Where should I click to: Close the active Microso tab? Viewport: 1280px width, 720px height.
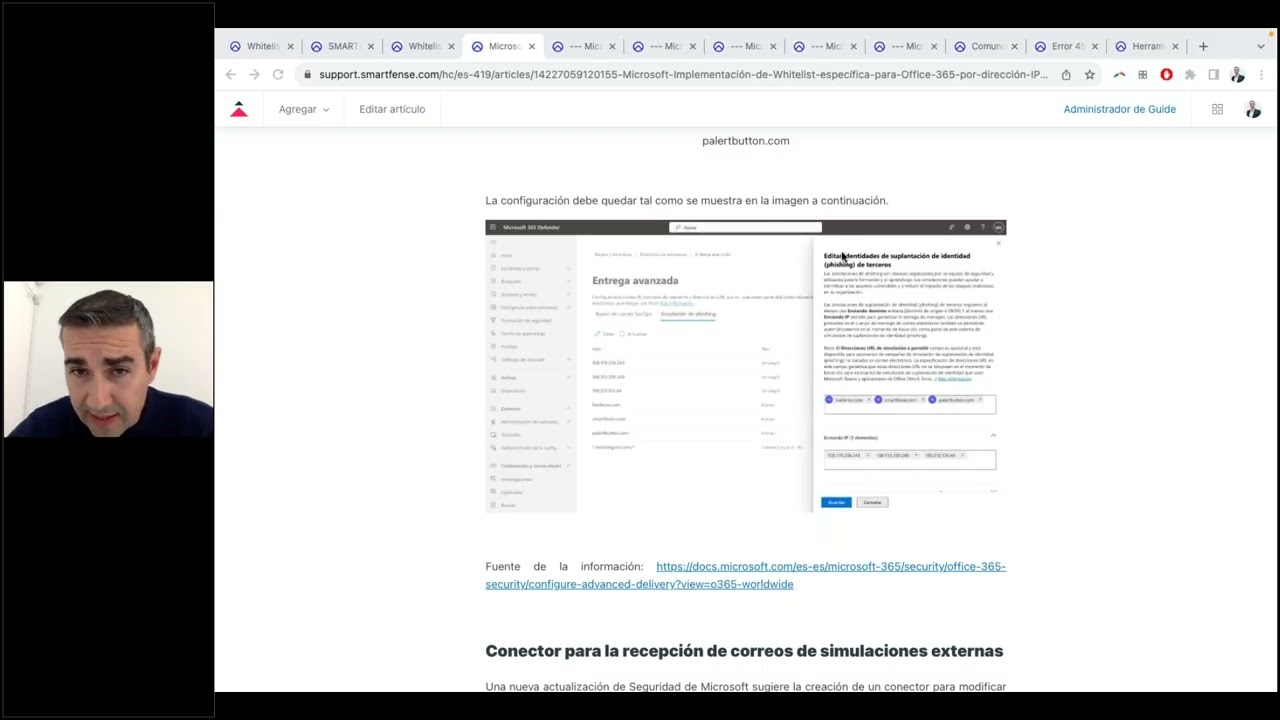click(532, 46)
